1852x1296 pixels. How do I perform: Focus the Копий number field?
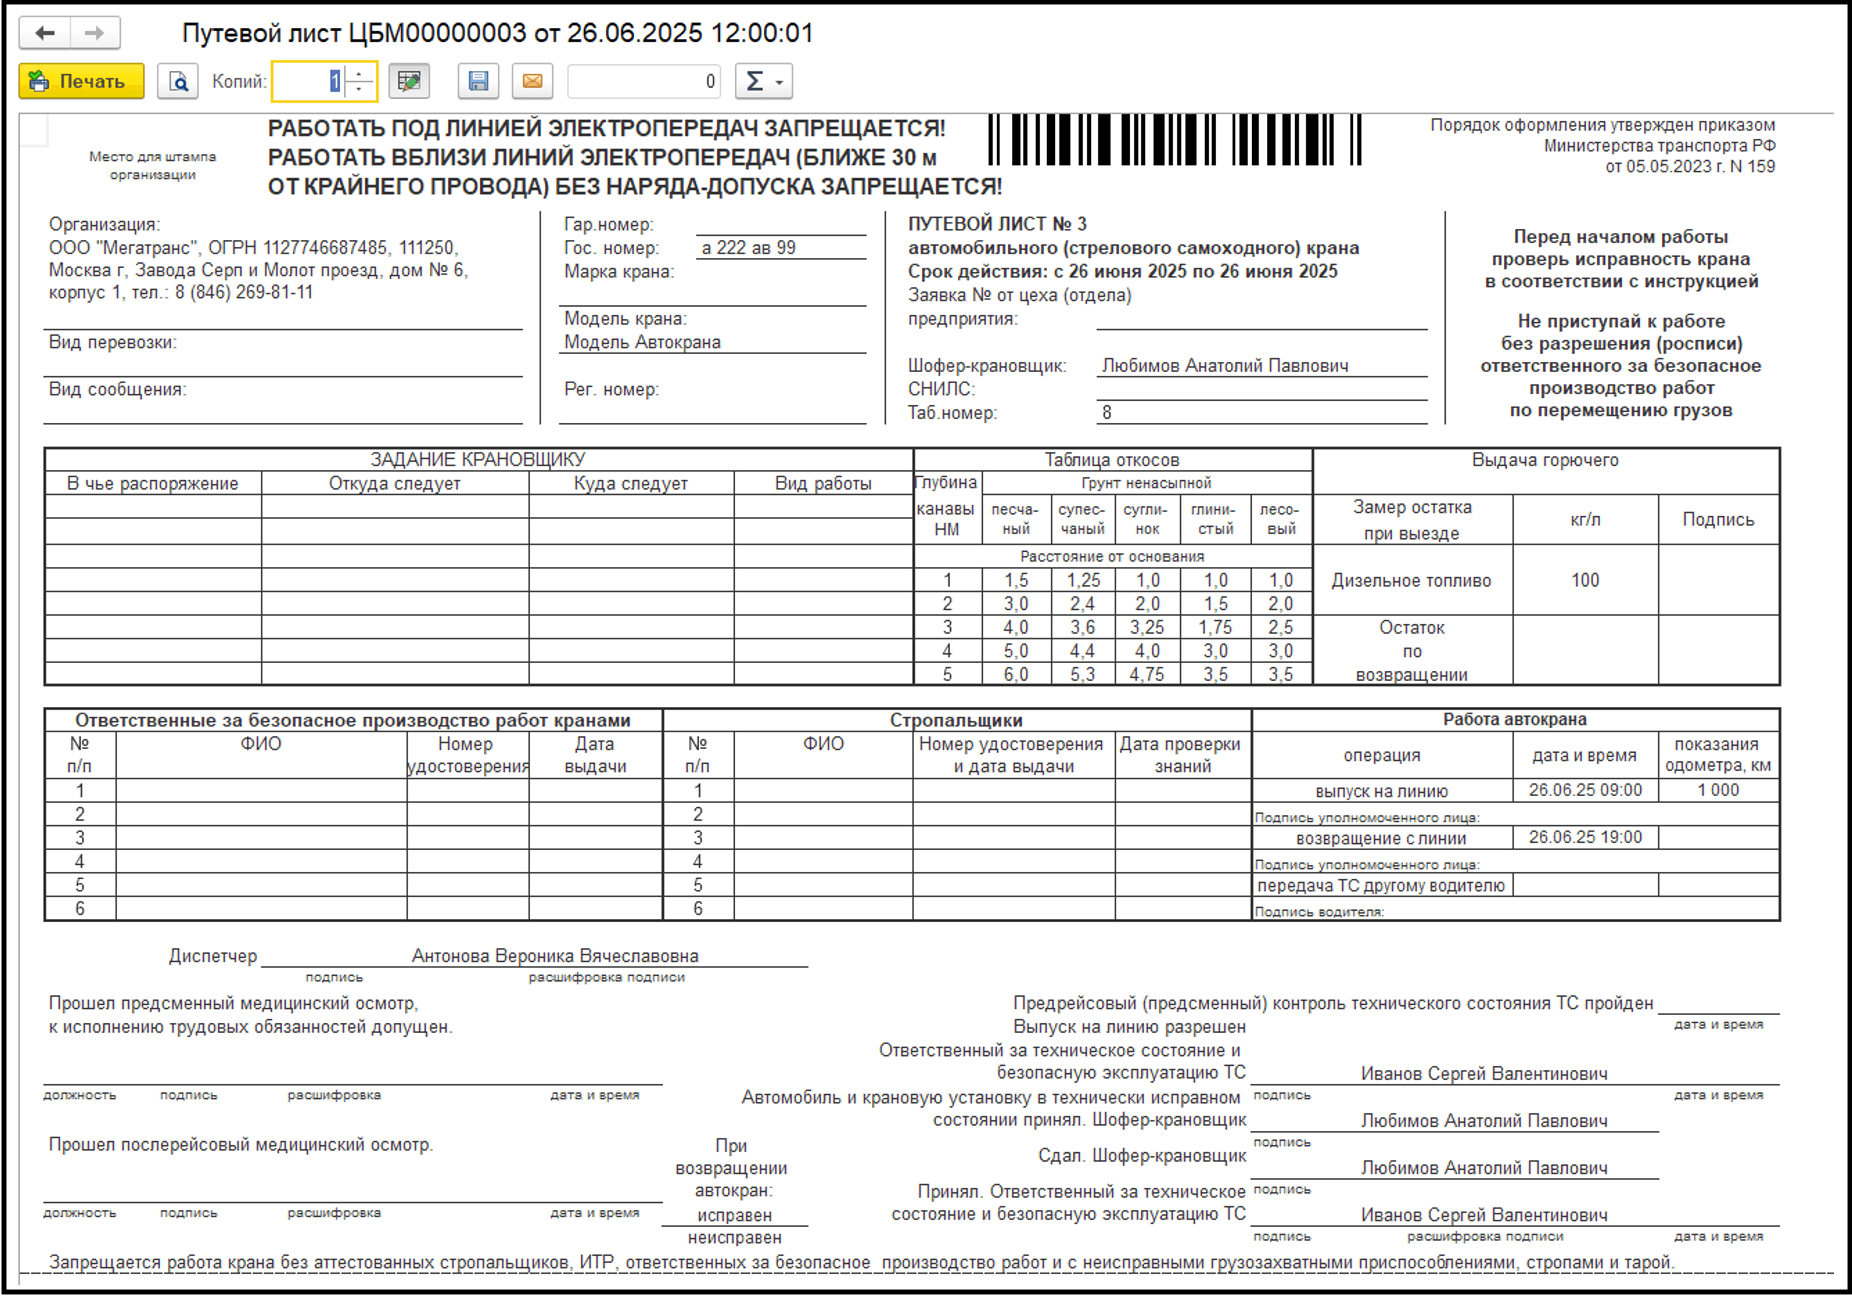(308, 81)
